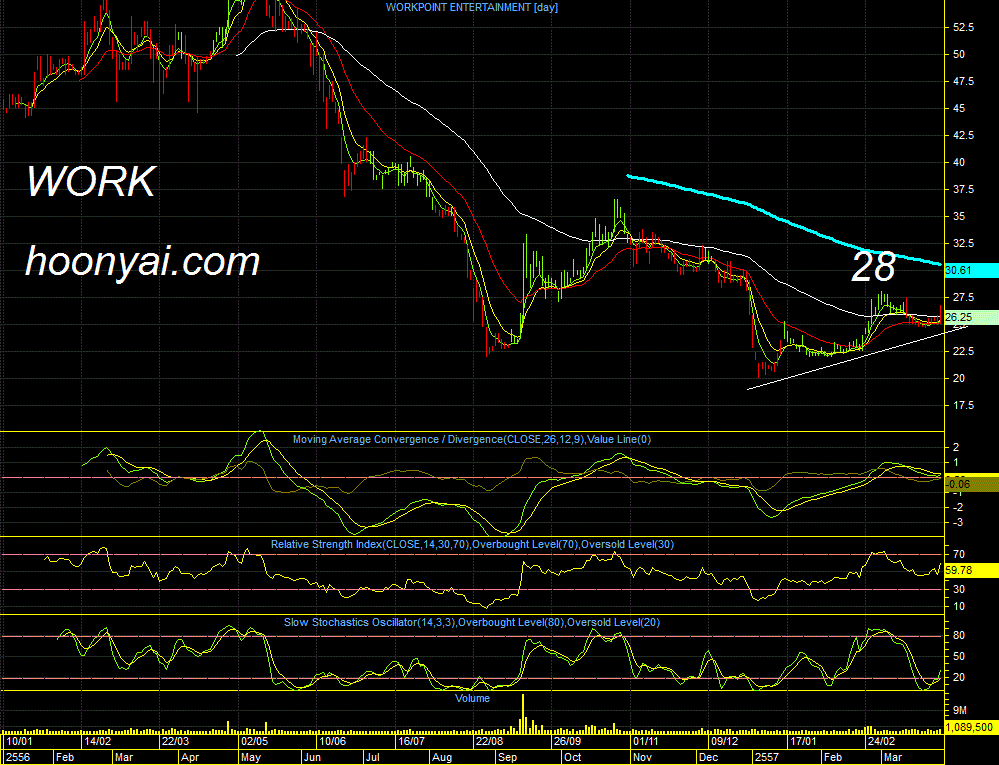The image size is (999, 765).
Task: Click the Jul month label
Action: click(373, 758)
